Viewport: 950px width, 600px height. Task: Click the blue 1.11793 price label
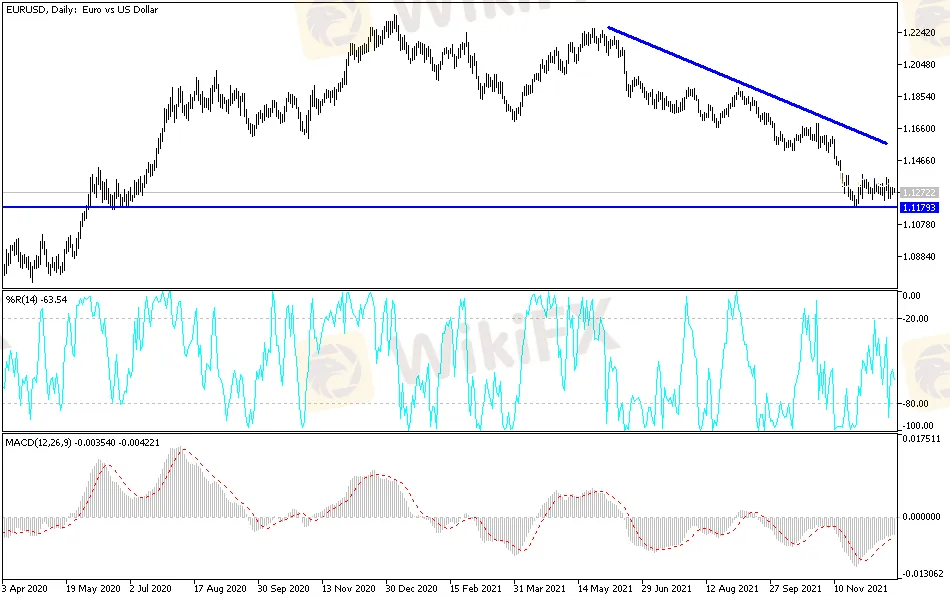(x=919, y=207)
